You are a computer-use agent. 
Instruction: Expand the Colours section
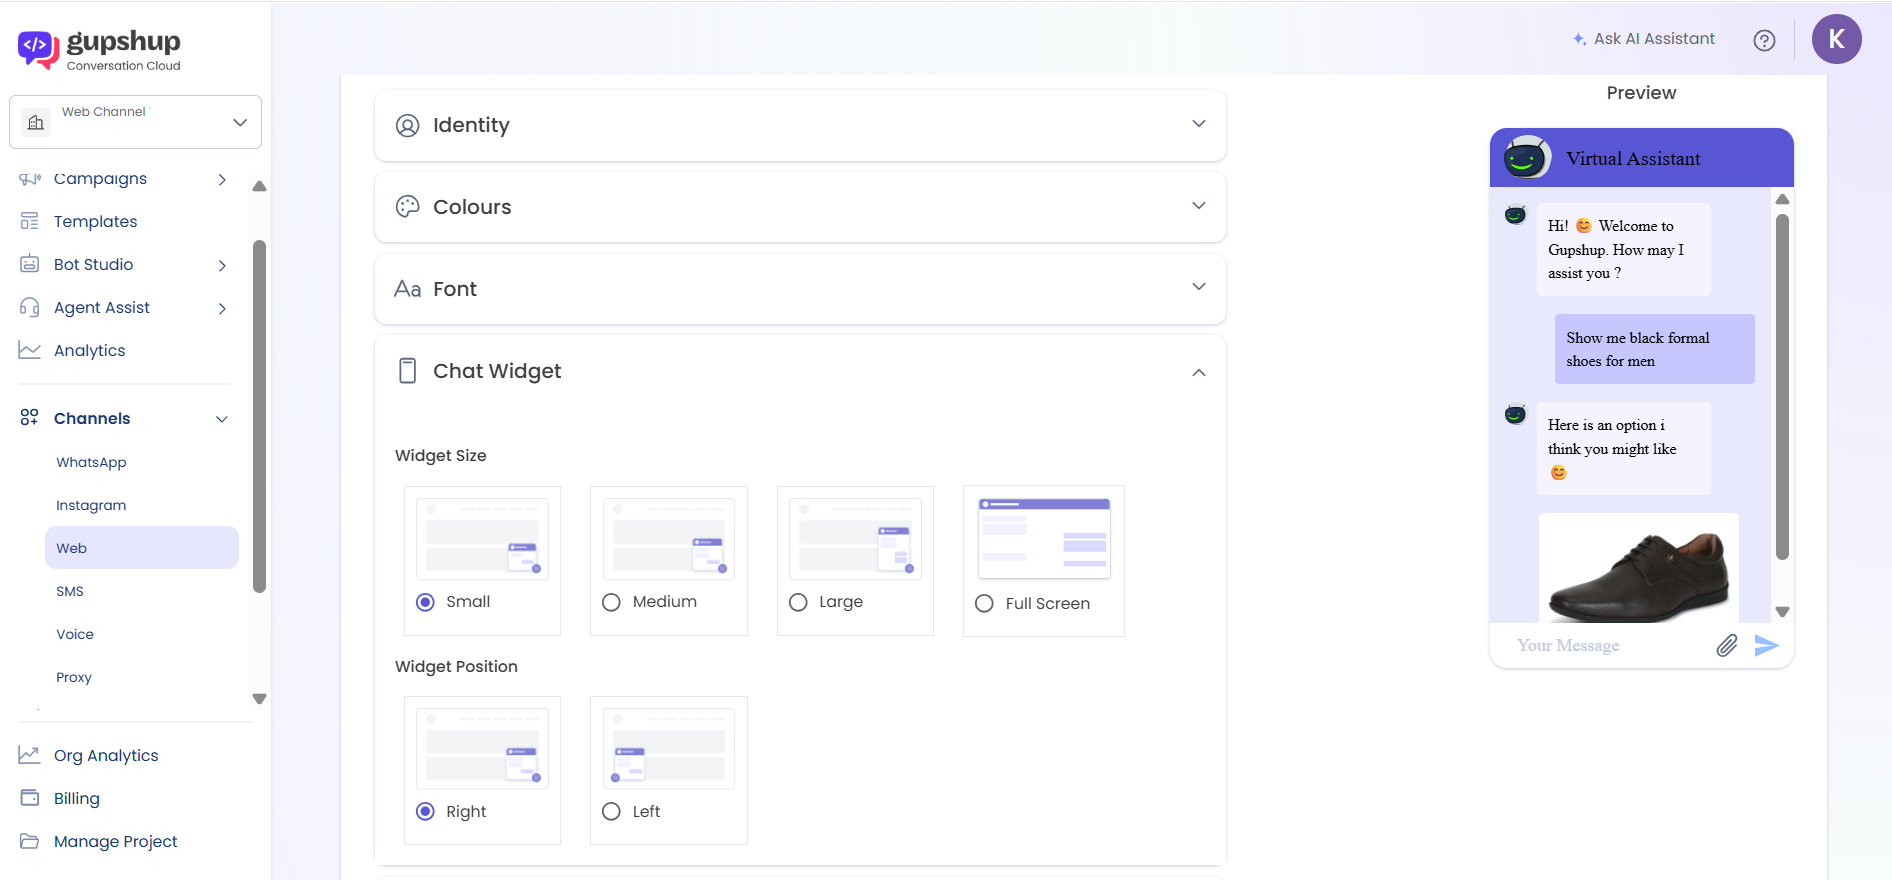[x=1198, y=206]
